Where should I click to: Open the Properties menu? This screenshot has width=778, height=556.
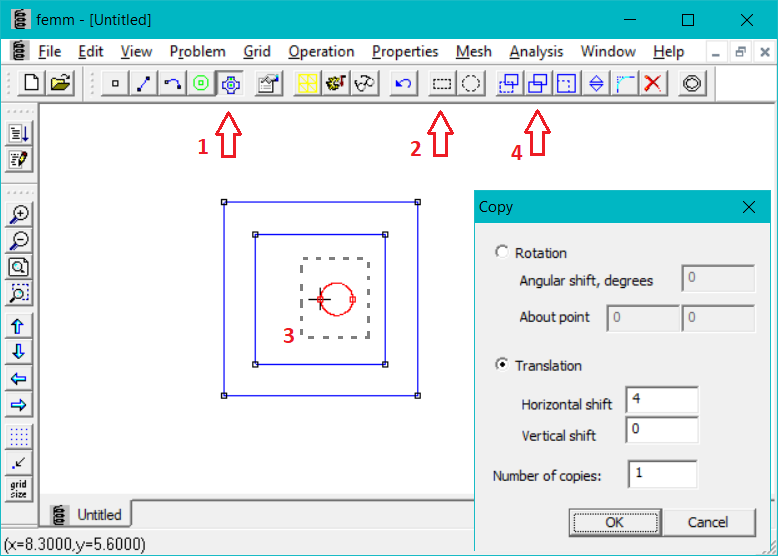click(x=405, y=52)
